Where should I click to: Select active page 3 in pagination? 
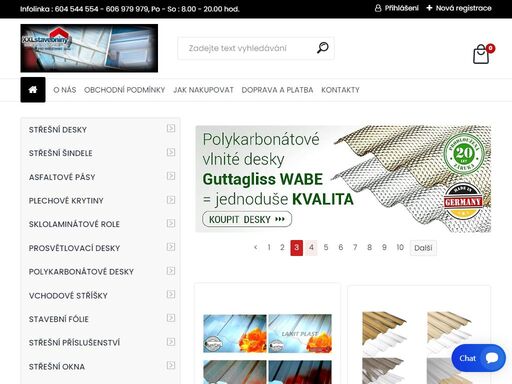(x=297, y=248)
